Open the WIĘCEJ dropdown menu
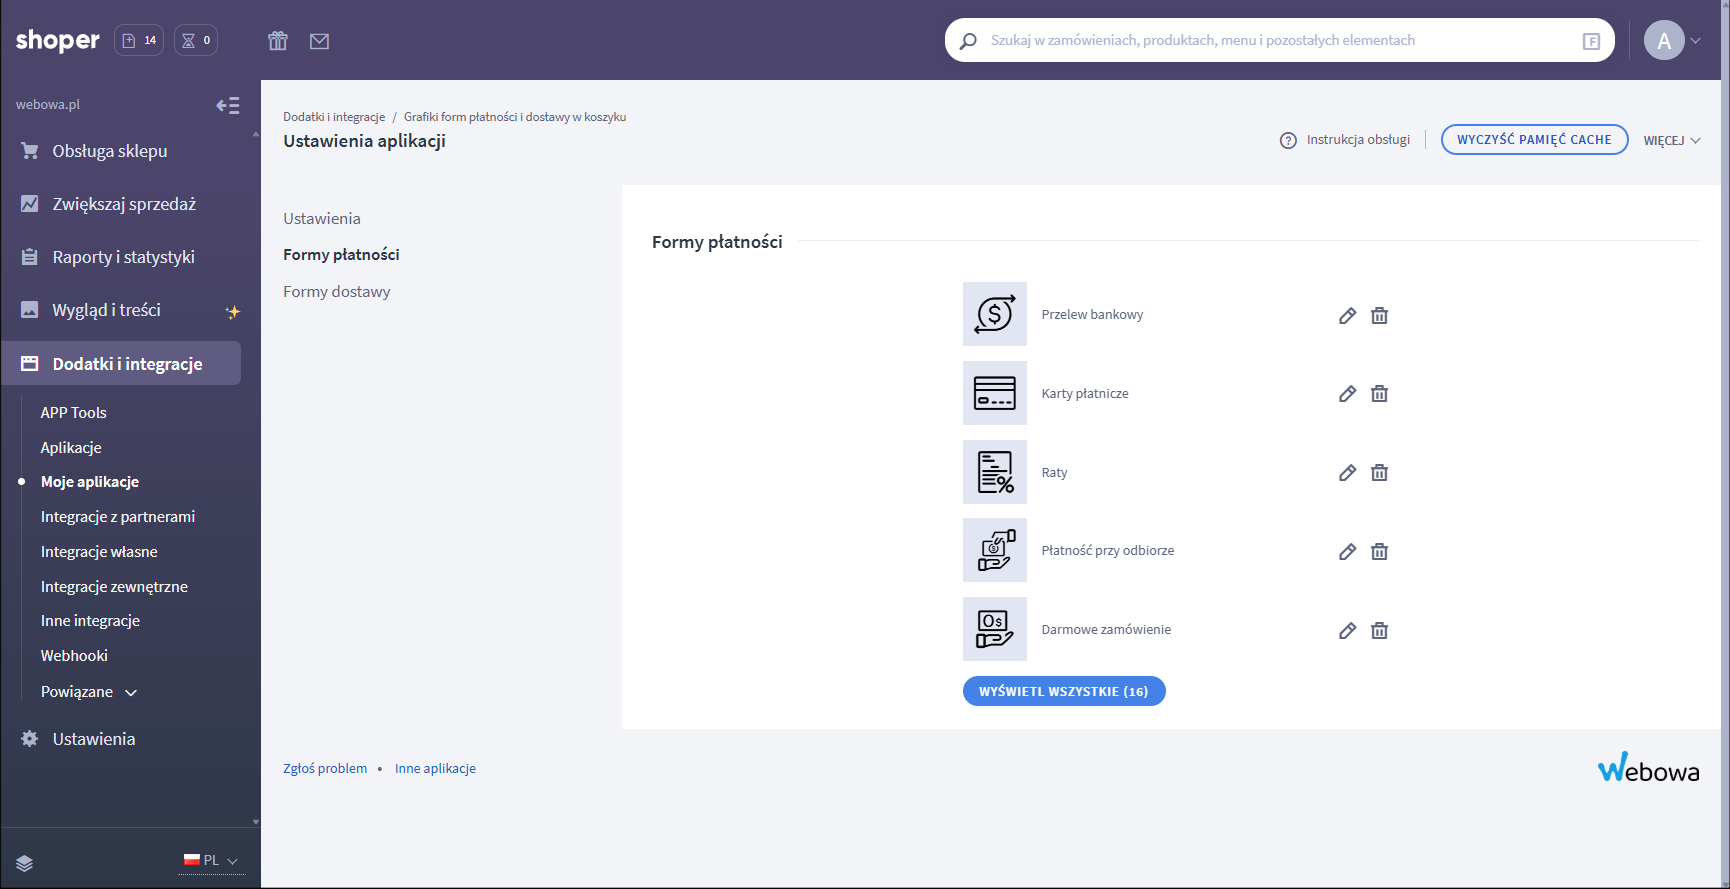Image resolution: width=1730 pixels, height=889 pixels. tap(1671, 141)
